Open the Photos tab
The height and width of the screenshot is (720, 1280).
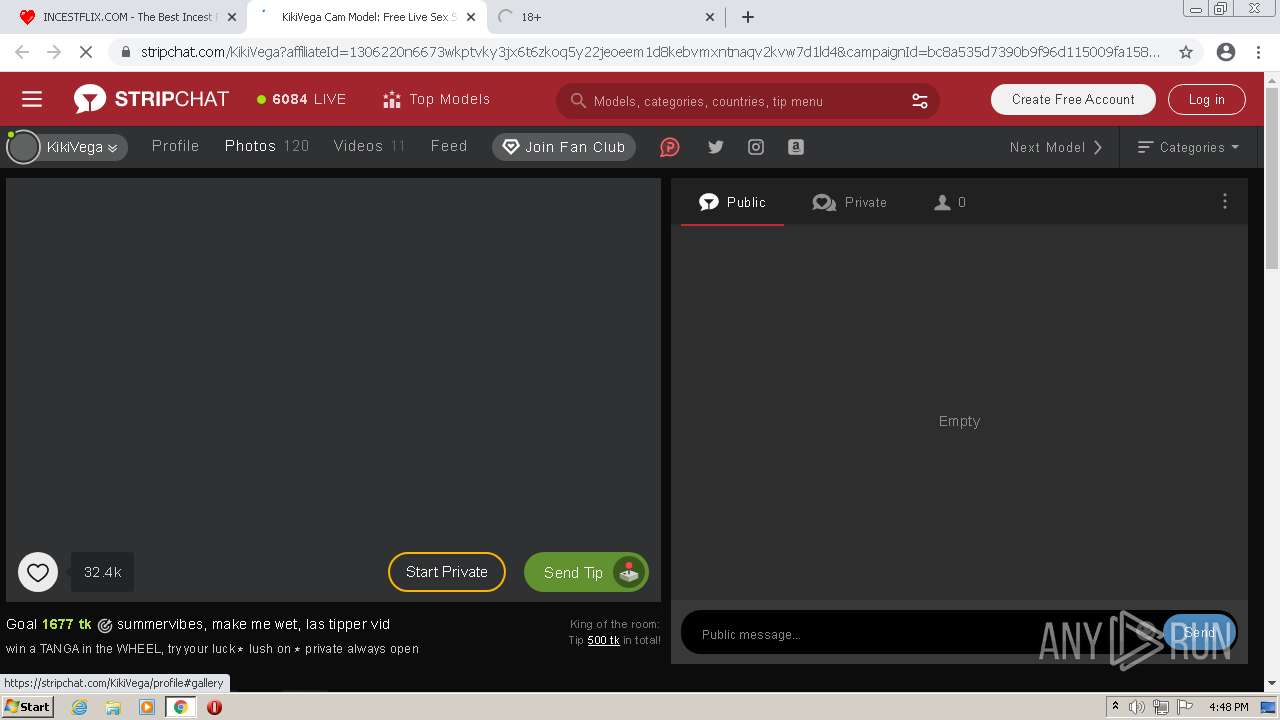(267, 146)
